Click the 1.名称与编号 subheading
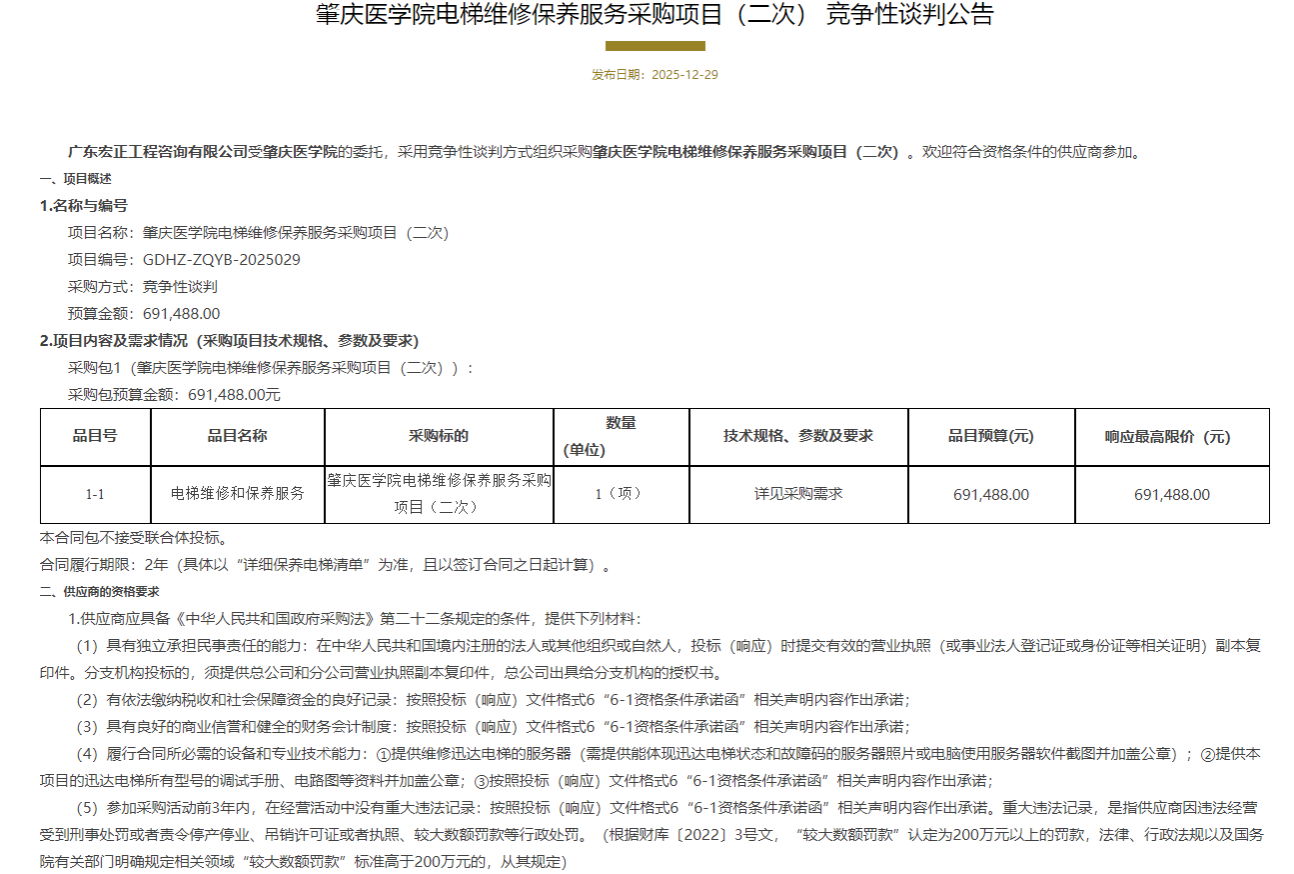 tap(84, 206)
